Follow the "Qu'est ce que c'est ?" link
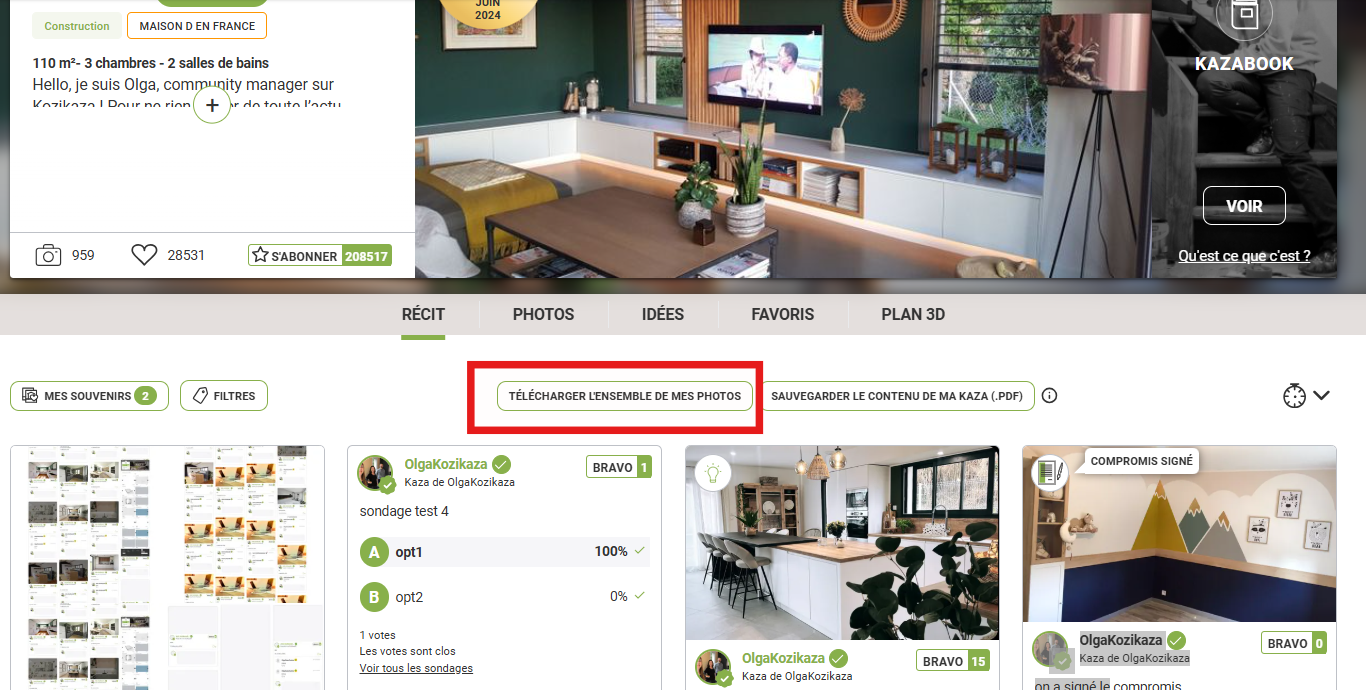 click(1244, 256)
